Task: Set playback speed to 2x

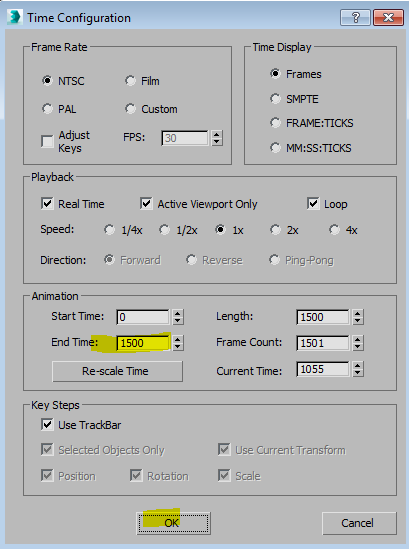Action: (x=276, y=230)
